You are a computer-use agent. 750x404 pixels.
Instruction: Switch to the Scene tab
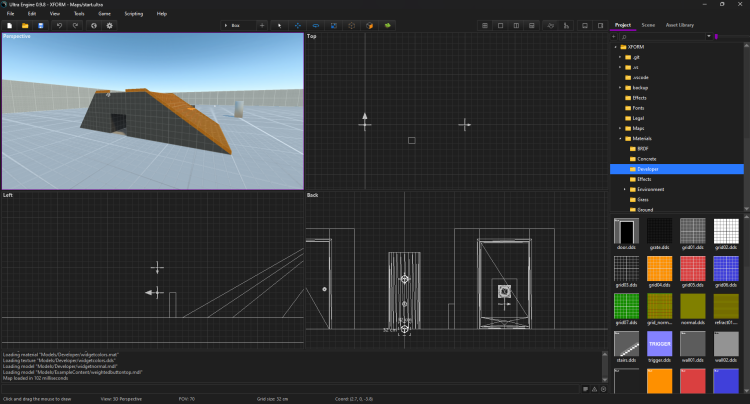coord(648,24)
